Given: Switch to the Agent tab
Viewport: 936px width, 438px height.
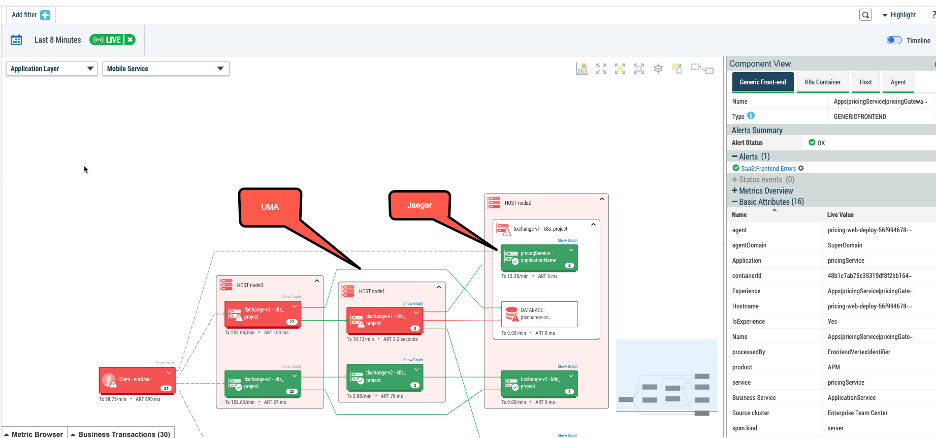Looking at the screenshot, I should 898,82.
